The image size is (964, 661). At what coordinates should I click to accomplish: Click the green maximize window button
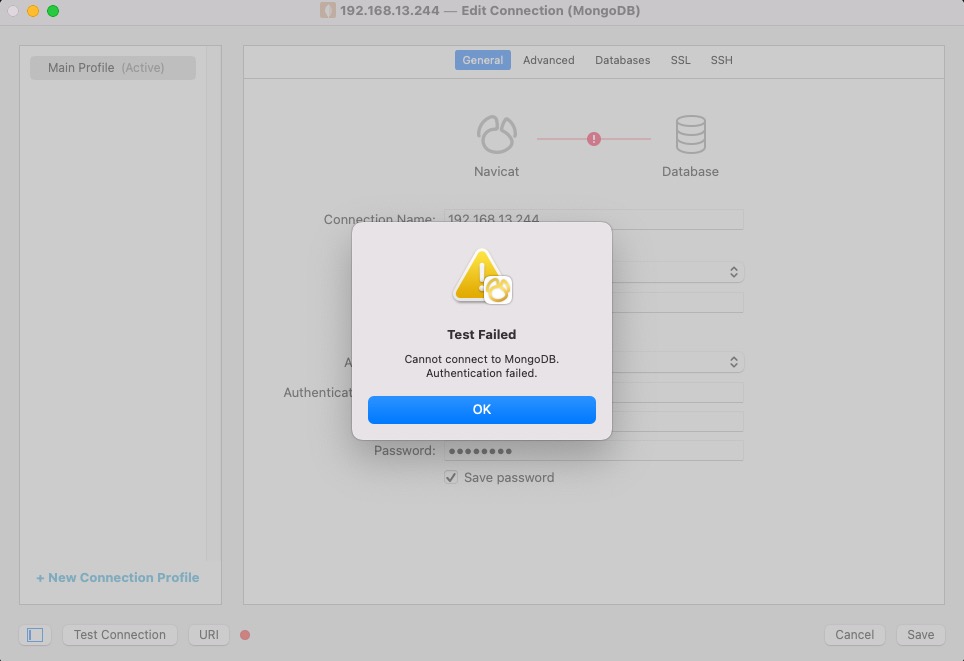[x=53, y=11]
